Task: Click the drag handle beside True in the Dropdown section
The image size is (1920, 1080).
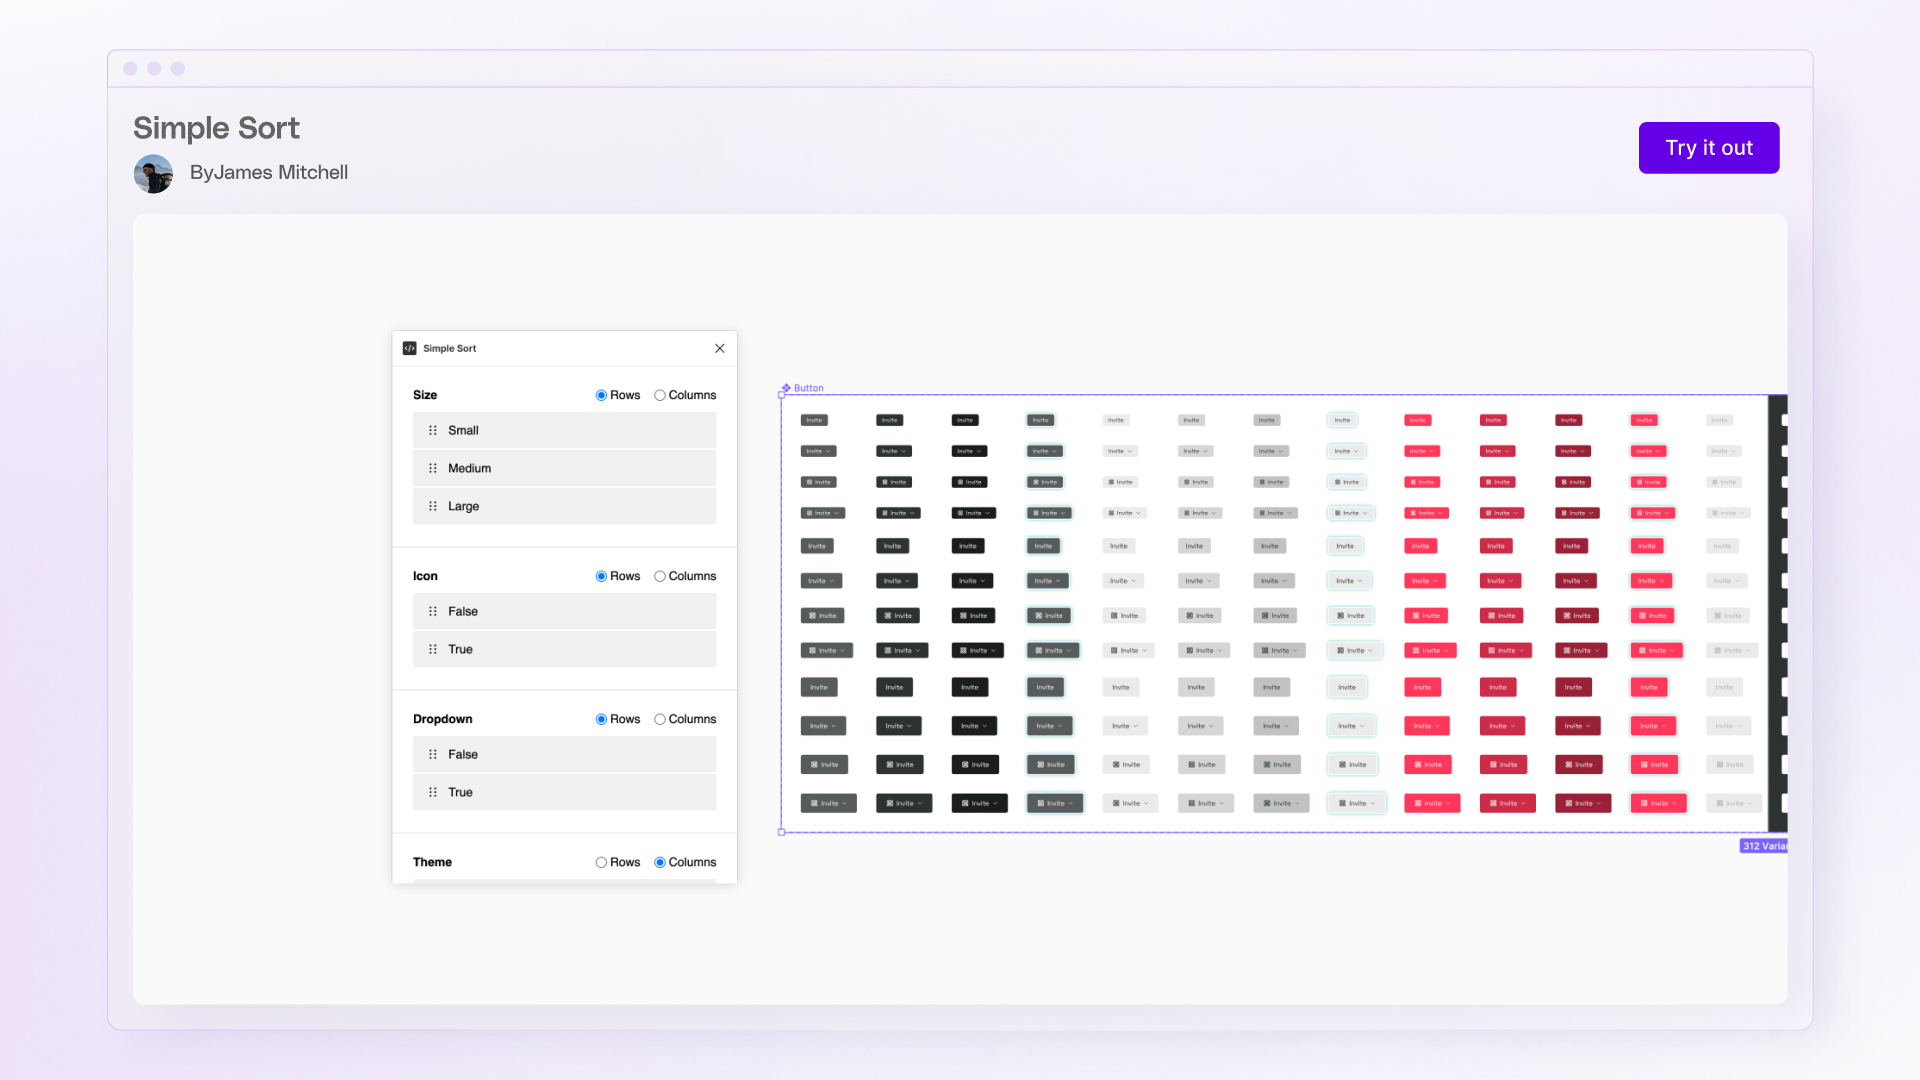Action: (433, 792)
